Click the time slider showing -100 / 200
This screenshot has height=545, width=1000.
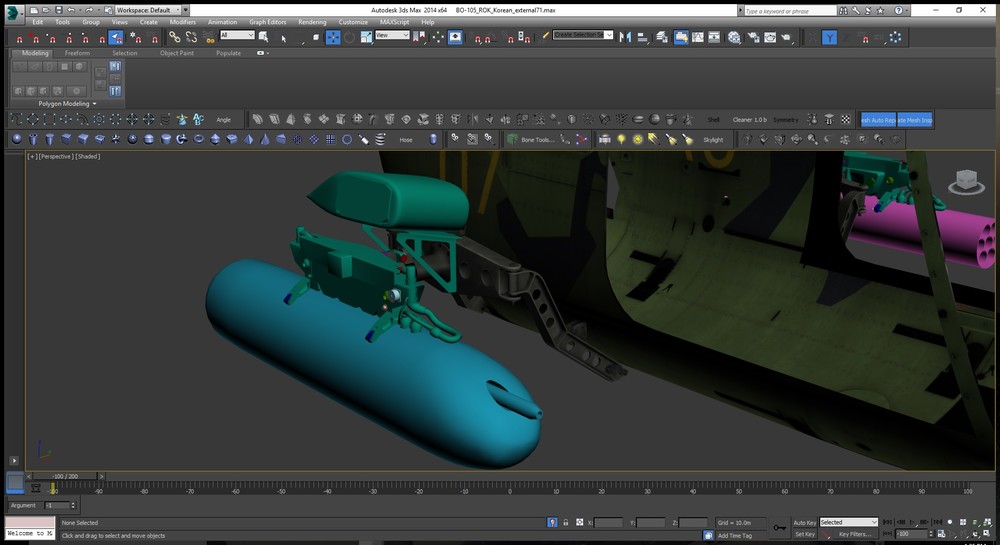point(66,476)
